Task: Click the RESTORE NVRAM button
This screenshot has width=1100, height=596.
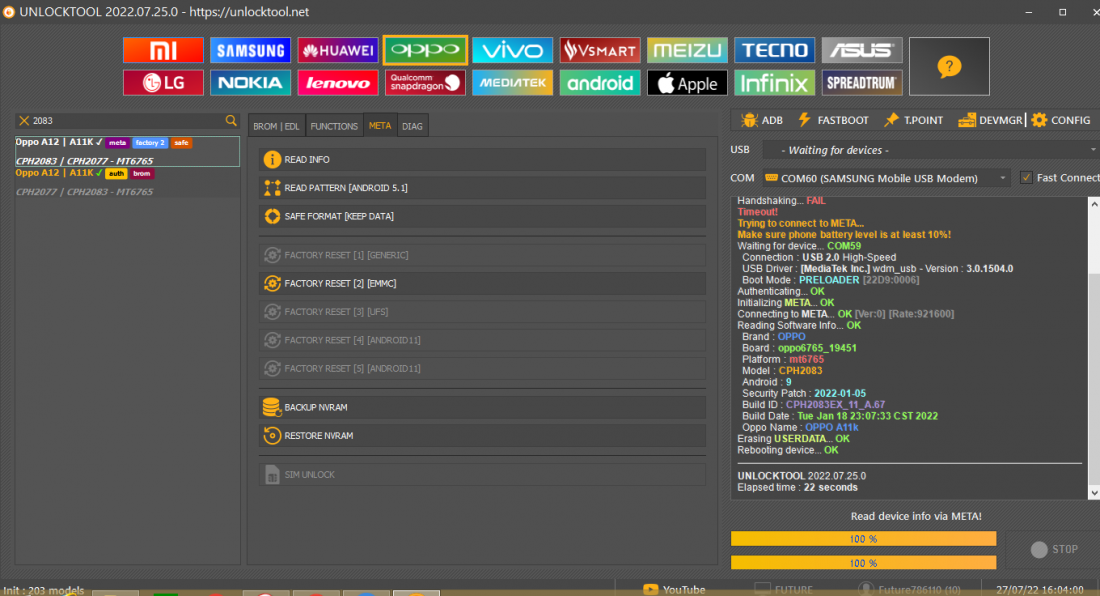Action: (x=483, y=435)
